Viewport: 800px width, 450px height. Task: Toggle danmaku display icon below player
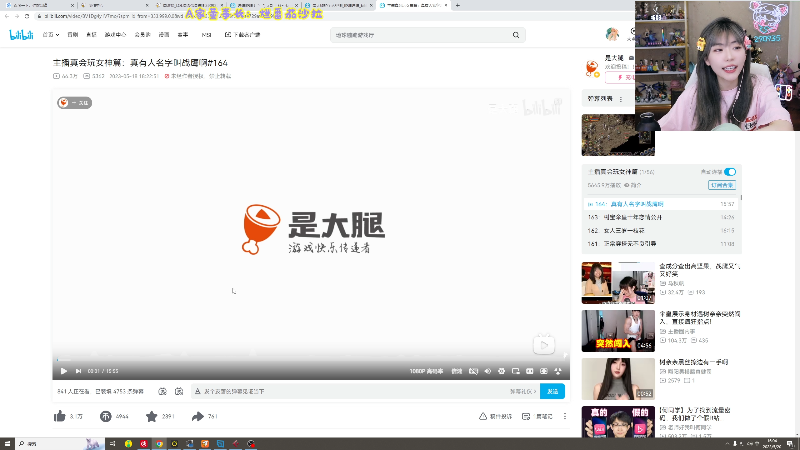tap(162, 391)
